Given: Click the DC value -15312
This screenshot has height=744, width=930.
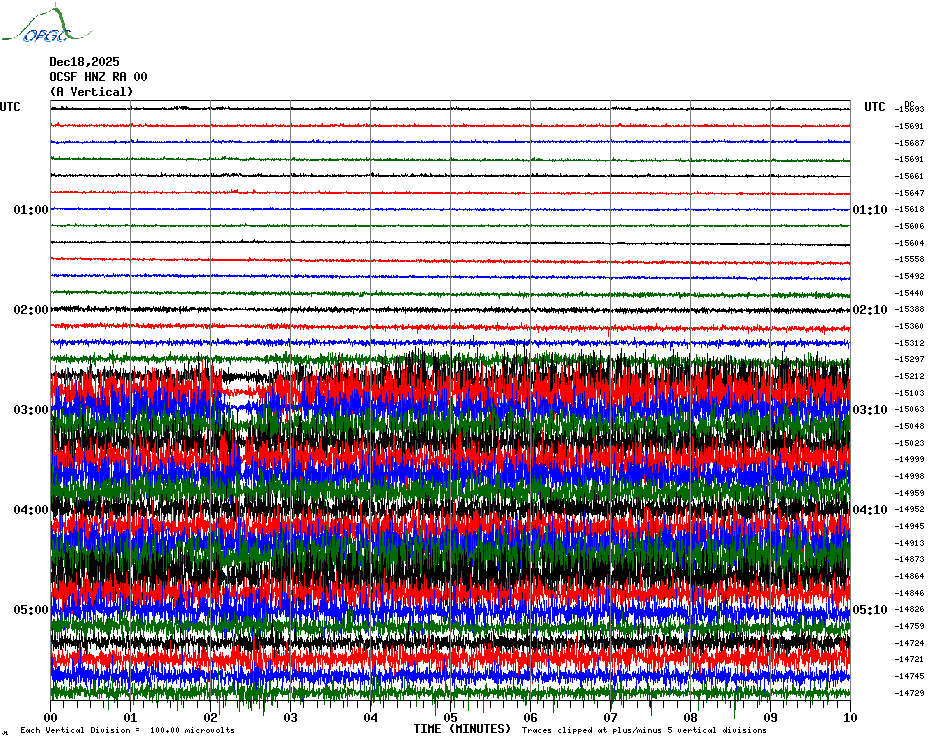Looking at the screenshot, I should pos(909,343).
